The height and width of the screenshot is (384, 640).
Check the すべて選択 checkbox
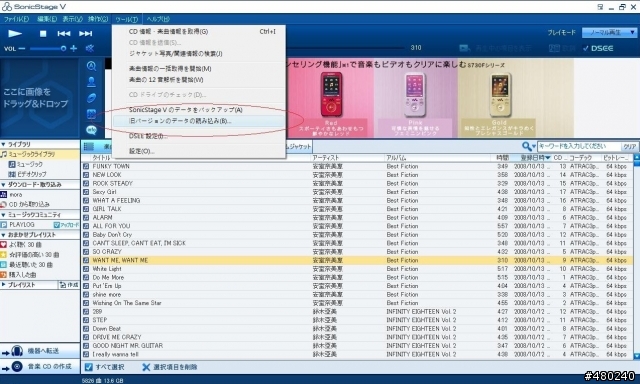tap(89, 367)
